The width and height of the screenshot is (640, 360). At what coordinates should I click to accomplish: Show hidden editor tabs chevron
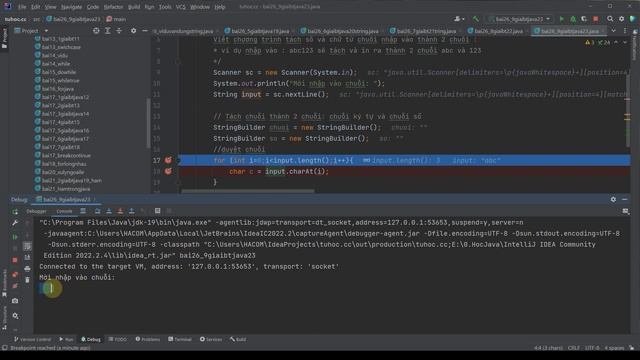(x=613, y=31)
